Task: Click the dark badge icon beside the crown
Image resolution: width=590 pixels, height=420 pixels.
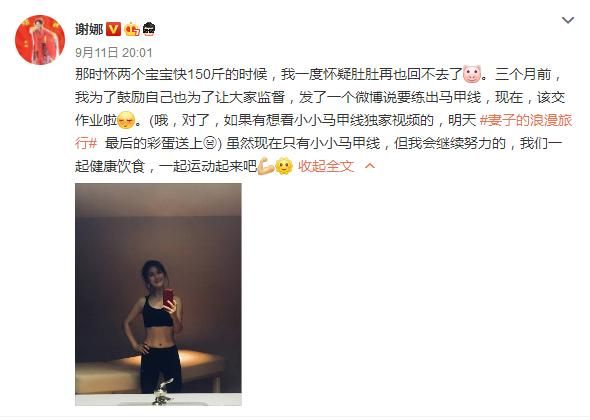Action: point(149,29)
